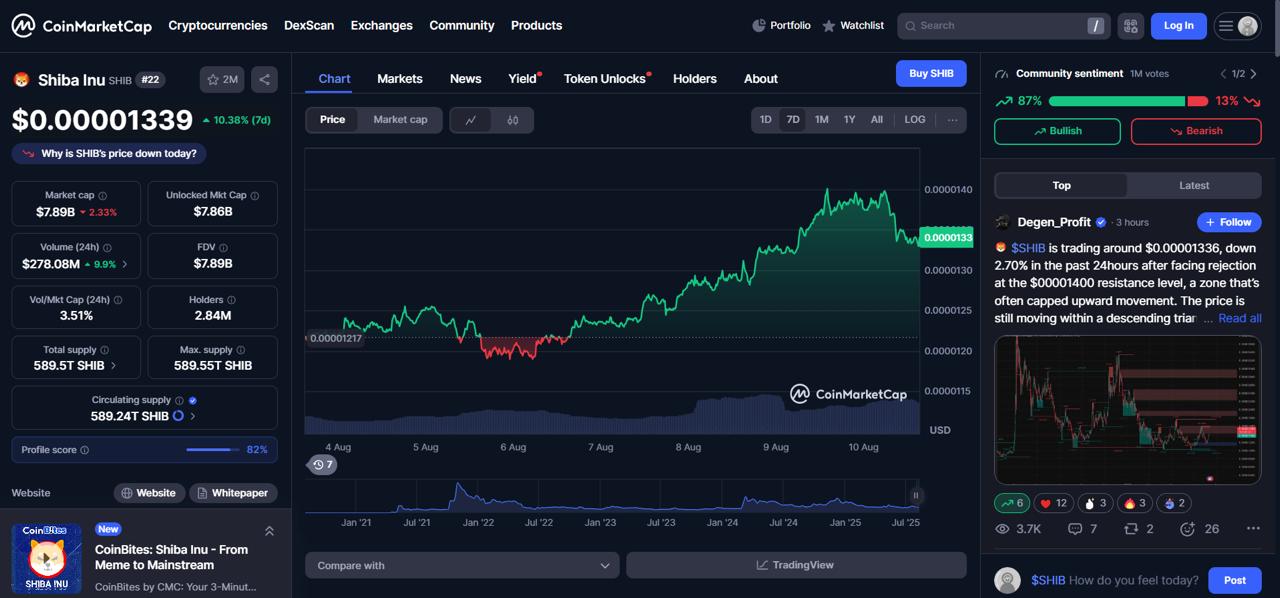The image size is (1280, 598).
Task: Vote Bullish on community sentiment
Action: [1057, 131]
